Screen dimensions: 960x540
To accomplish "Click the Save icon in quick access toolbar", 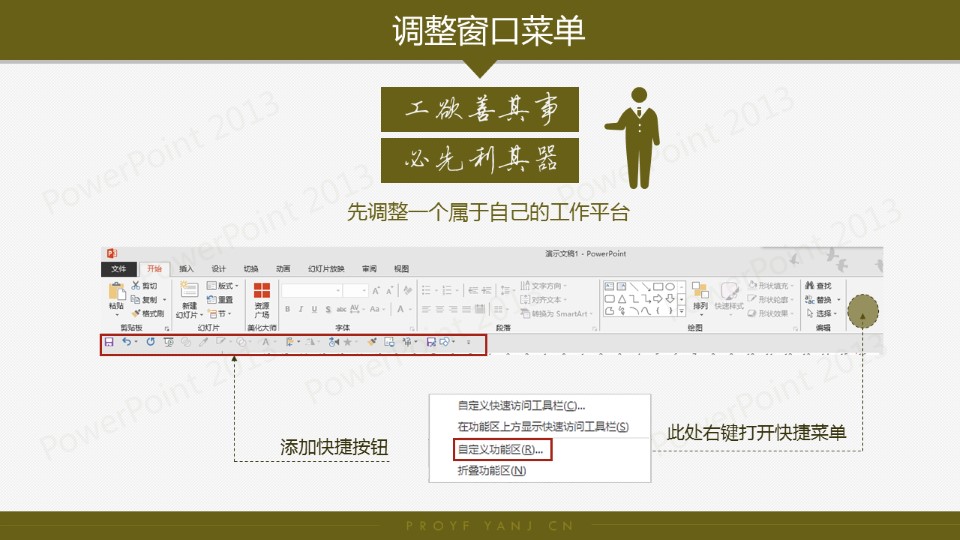I will (x=109, y=342).
